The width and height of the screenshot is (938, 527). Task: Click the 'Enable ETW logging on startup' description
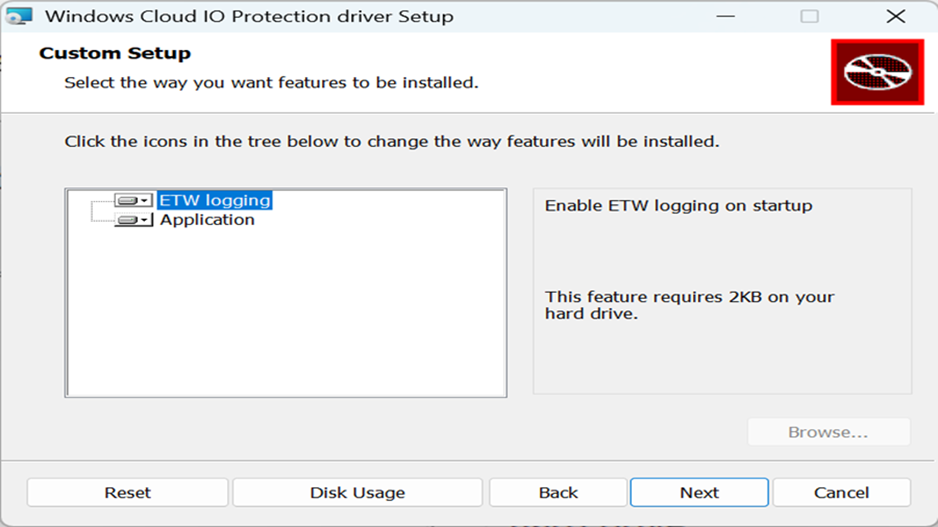pos(678,206)
